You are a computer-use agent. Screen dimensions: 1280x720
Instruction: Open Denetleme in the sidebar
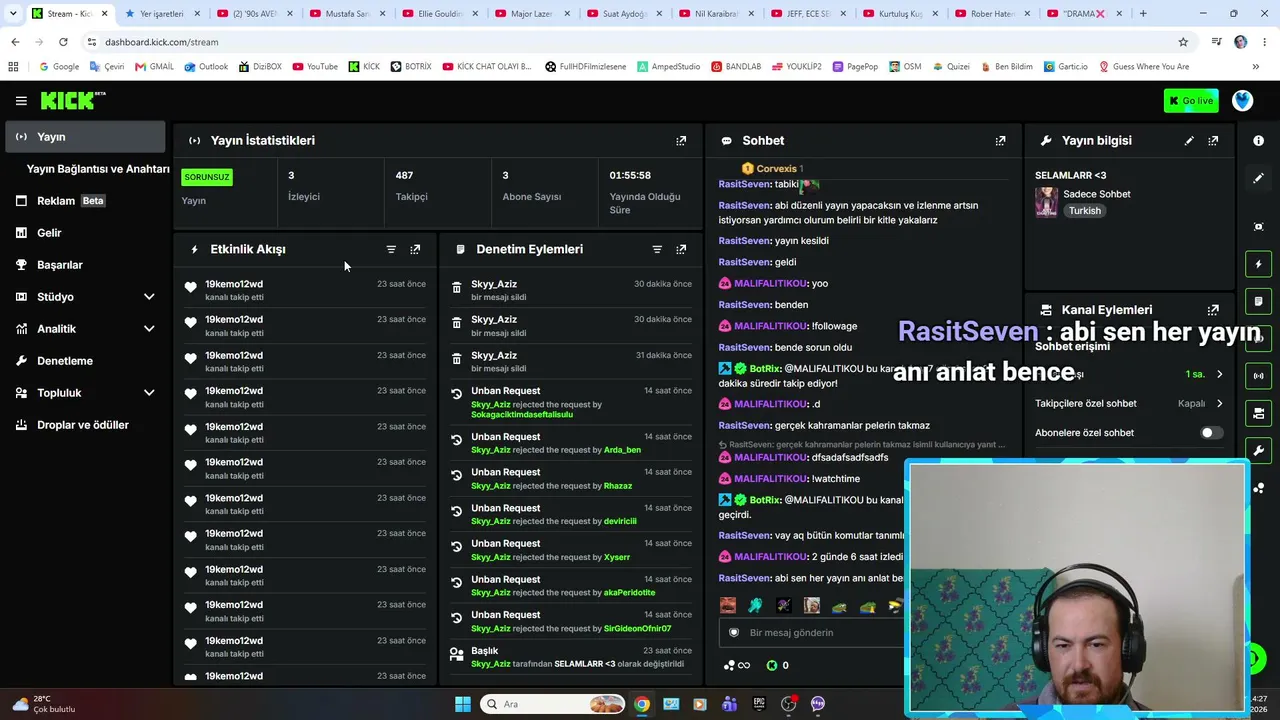(x=85, y=361)
